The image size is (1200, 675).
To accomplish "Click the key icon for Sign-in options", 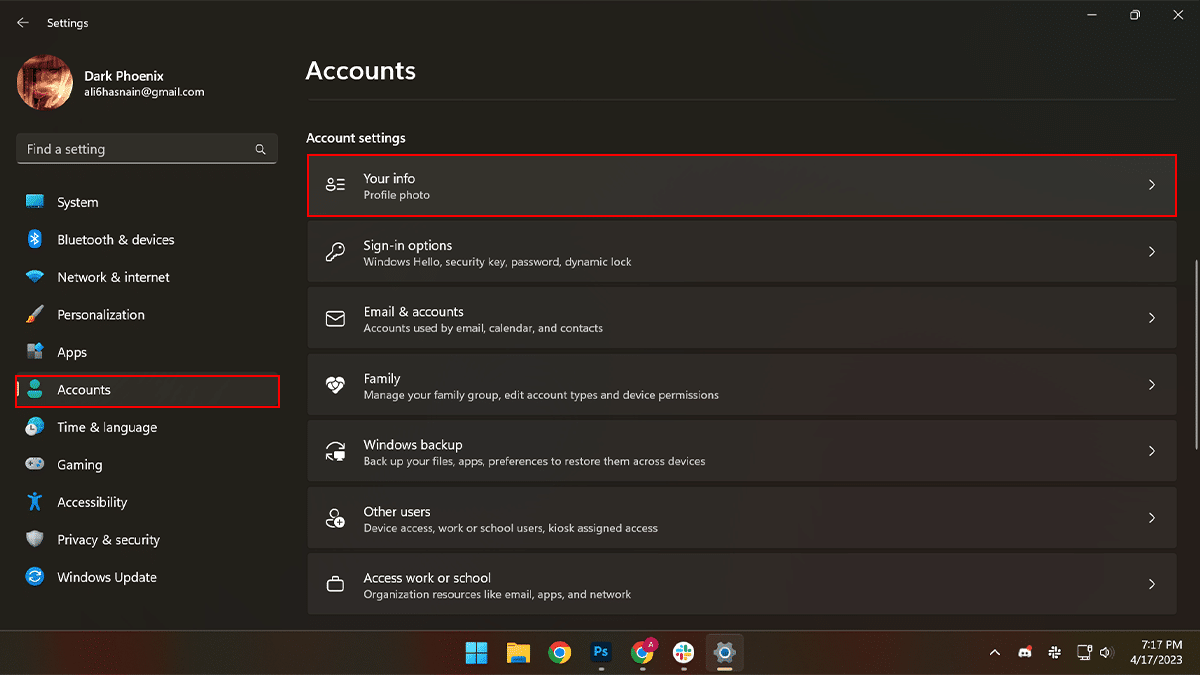I will (336, 252).
